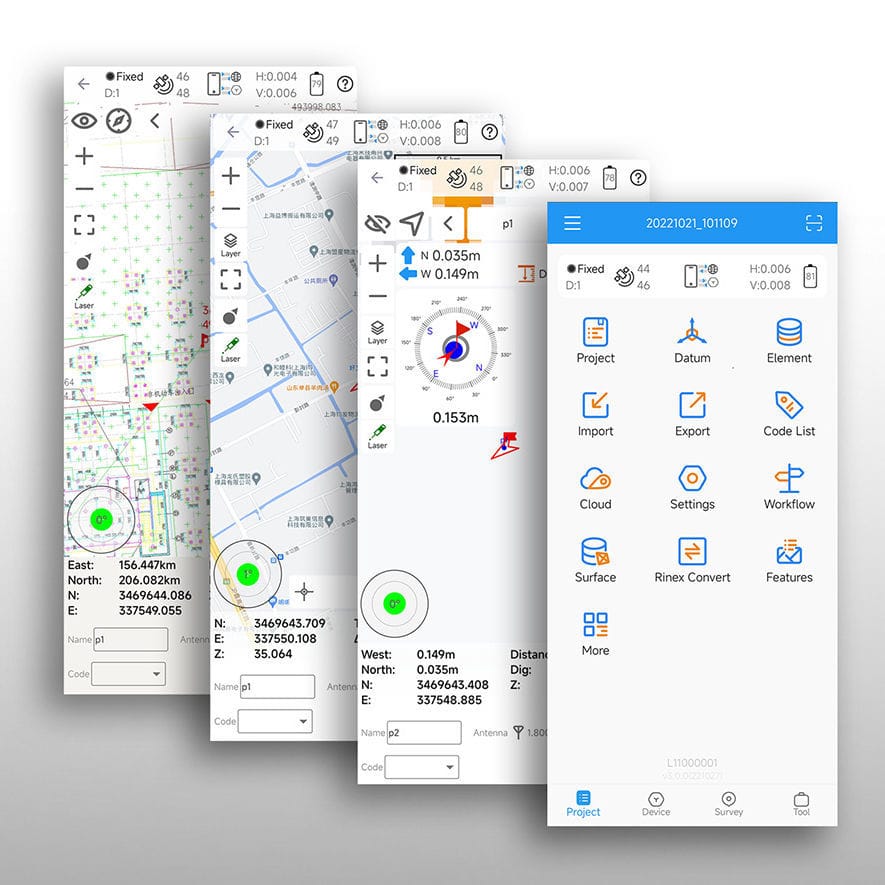Switch to the Survey tab

pos(728,804)
